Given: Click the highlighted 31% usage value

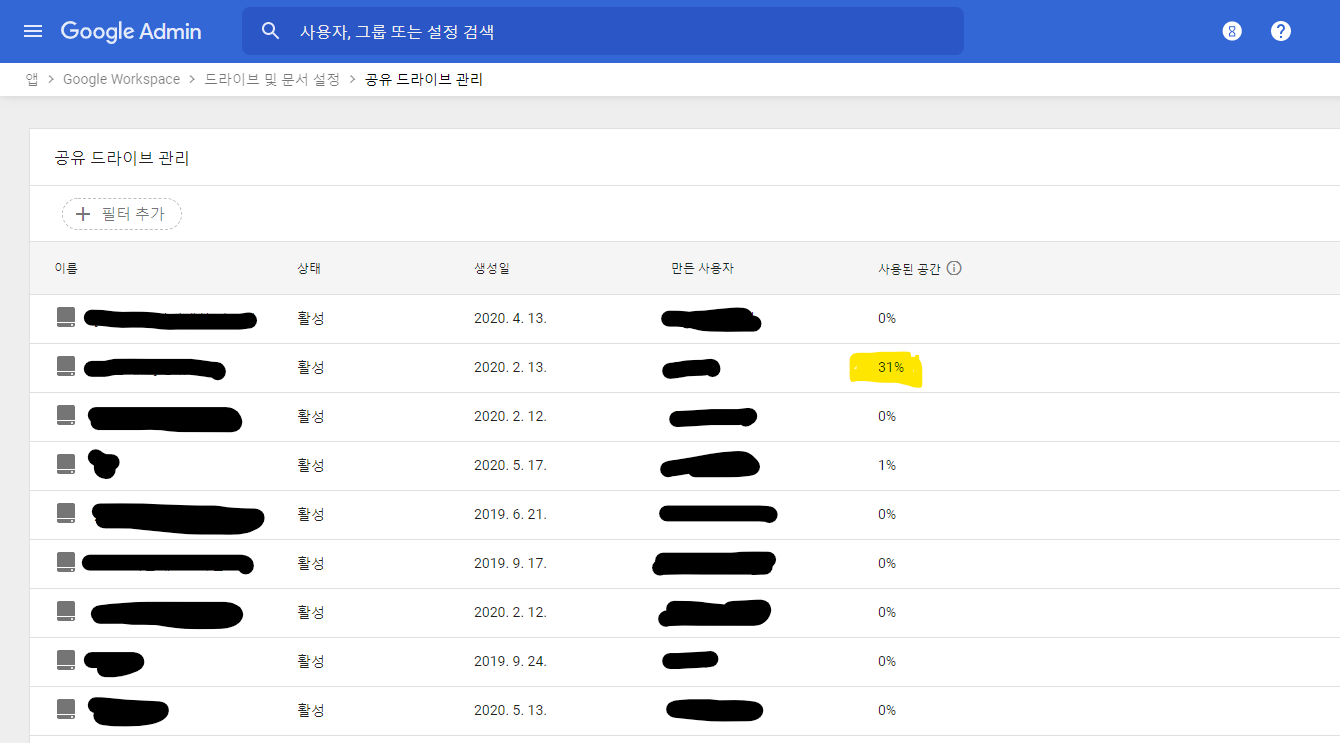Looking at the screenshot, I should pos(891,367).
